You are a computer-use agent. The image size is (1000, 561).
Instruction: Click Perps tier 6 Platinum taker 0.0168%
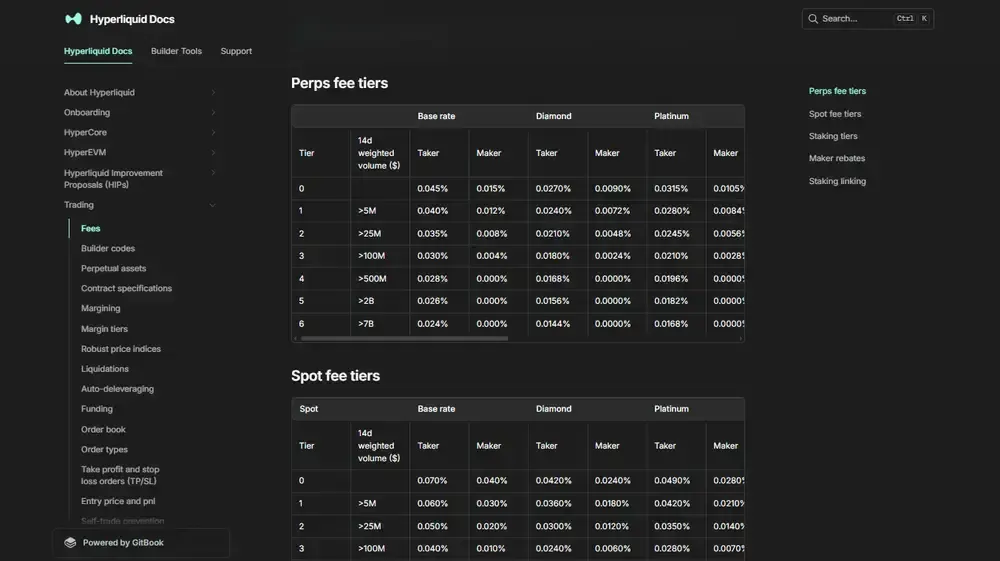tap(671, 324)
